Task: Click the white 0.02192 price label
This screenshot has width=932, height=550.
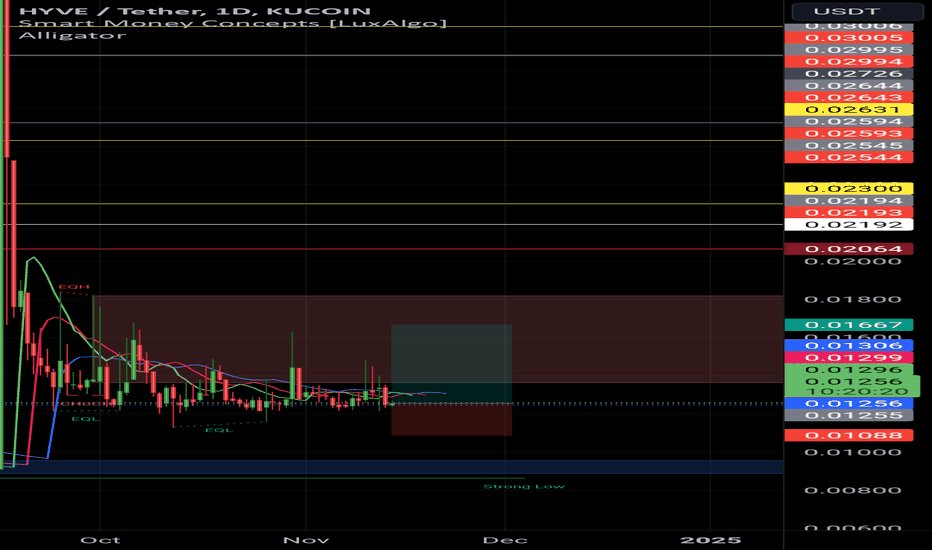Action: click(x=849, y=225)
